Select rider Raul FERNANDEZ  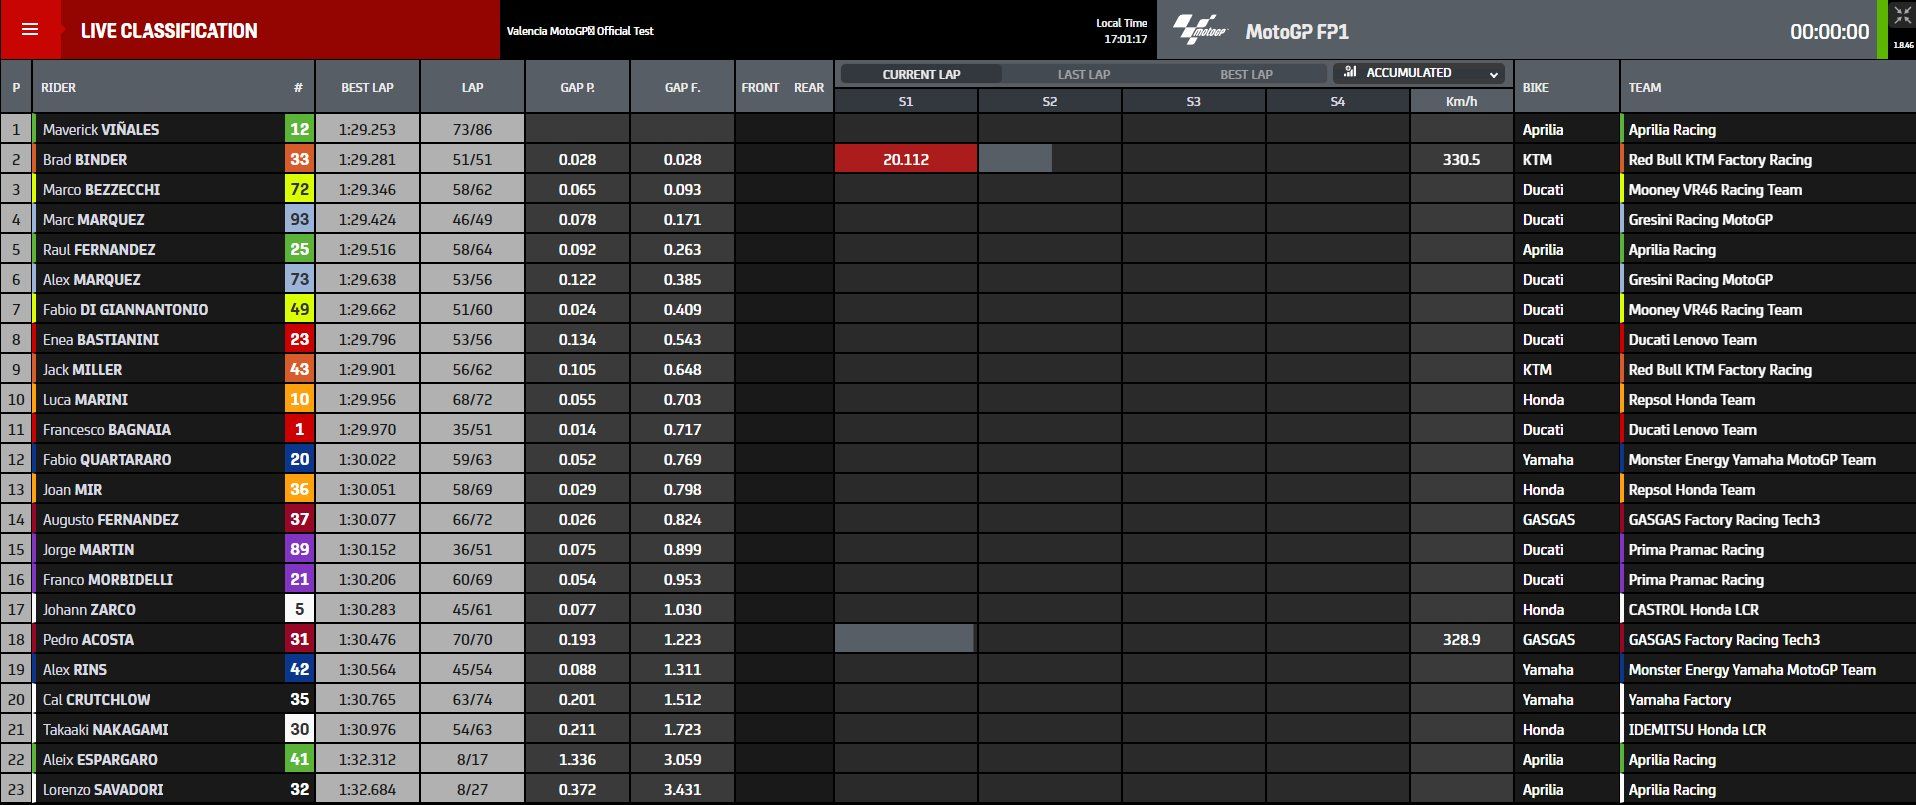click(x=99, y=249)
